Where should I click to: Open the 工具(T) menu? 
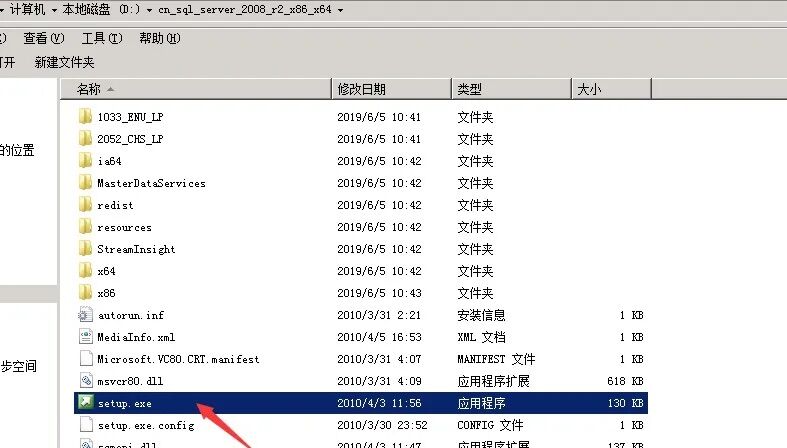101,38
